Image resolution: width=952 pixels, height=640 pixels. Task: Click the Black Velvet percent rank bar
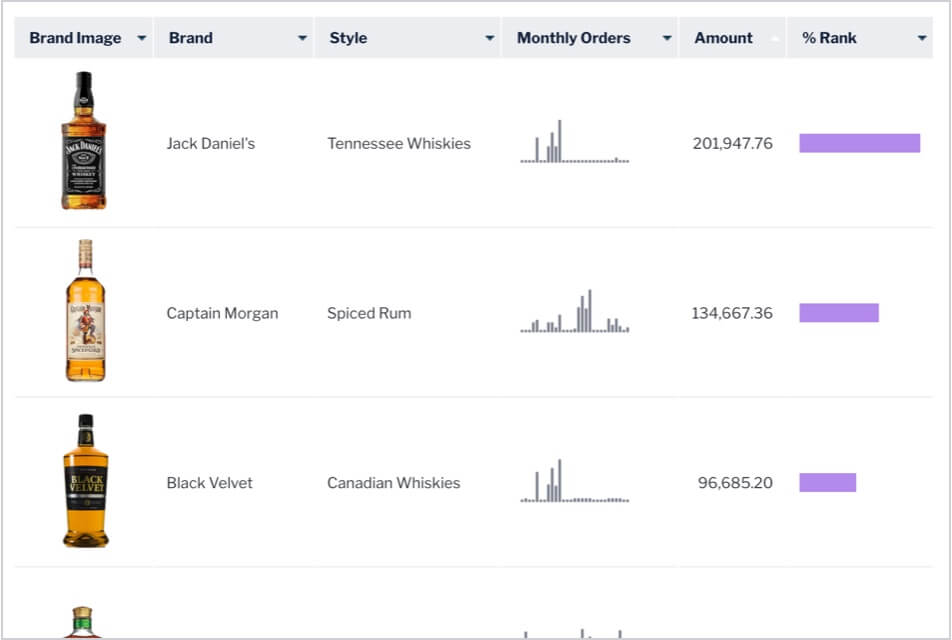pos(827,483)
